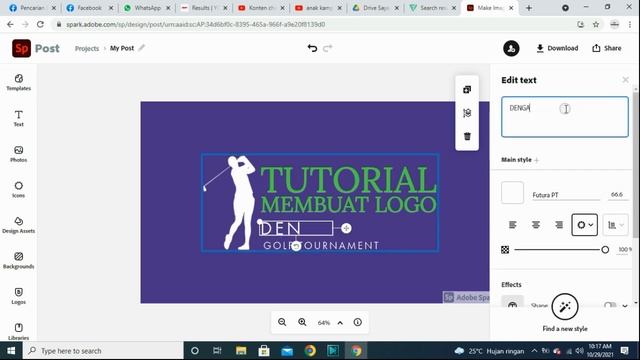640x360 pixels.
Task: Click the font size 66.6 field
Action: 617,195
